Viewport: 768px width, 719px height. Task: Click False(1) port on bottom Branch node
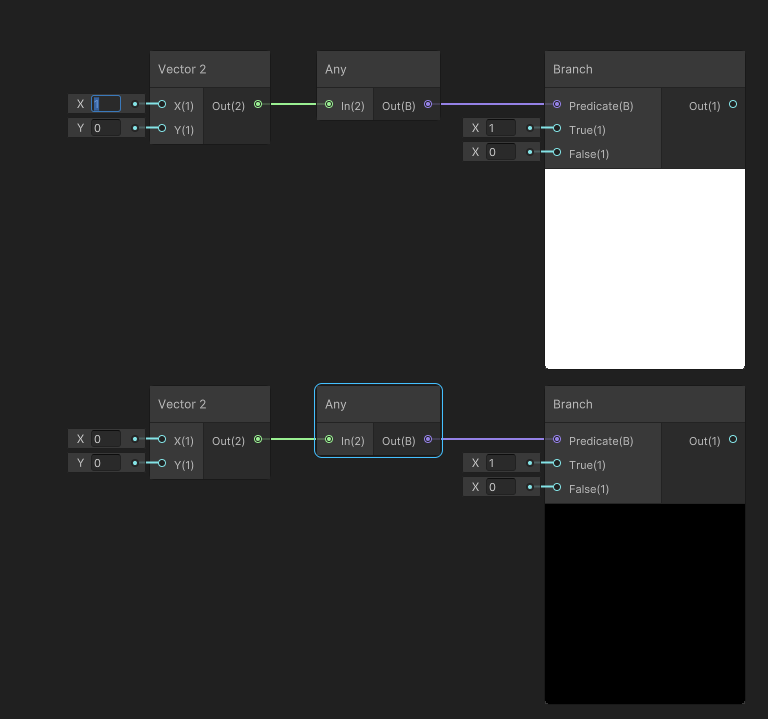557,487
